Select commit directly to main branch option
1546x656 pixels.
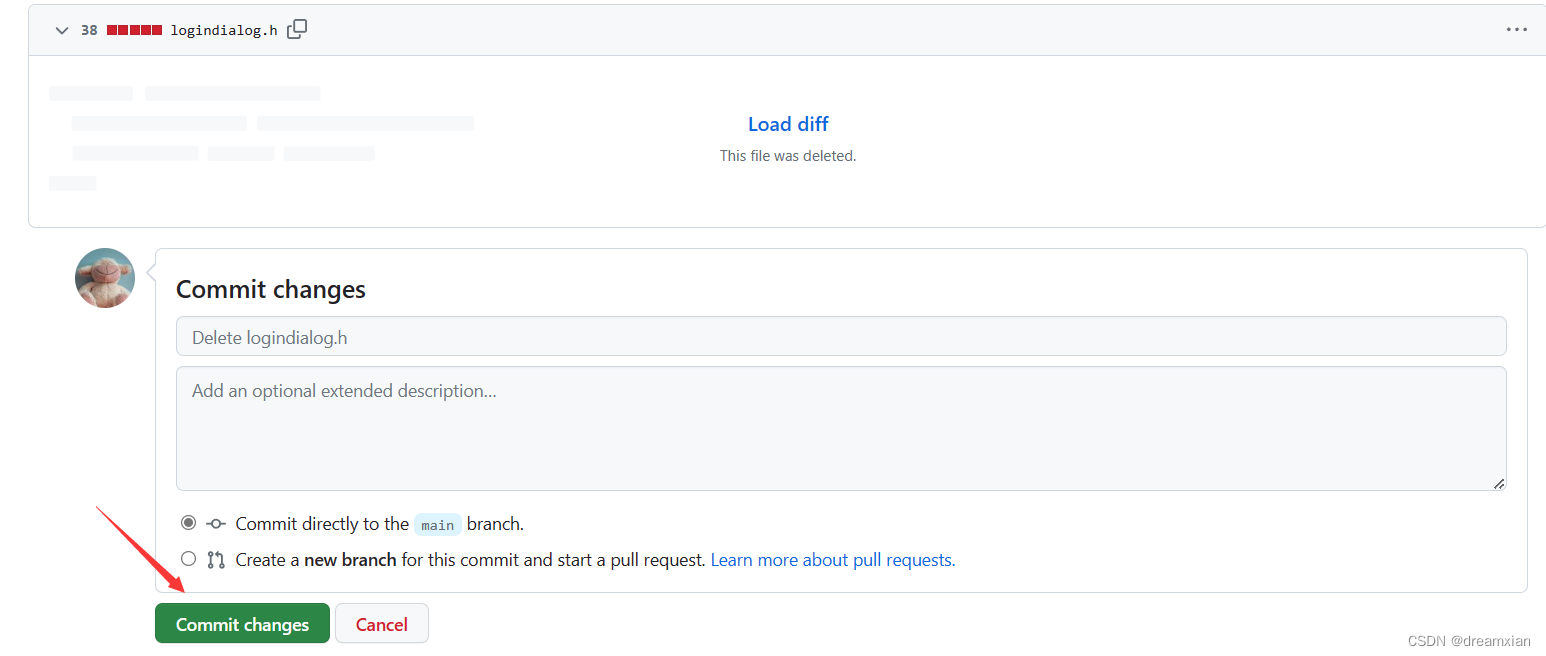[x=188, y=522]
